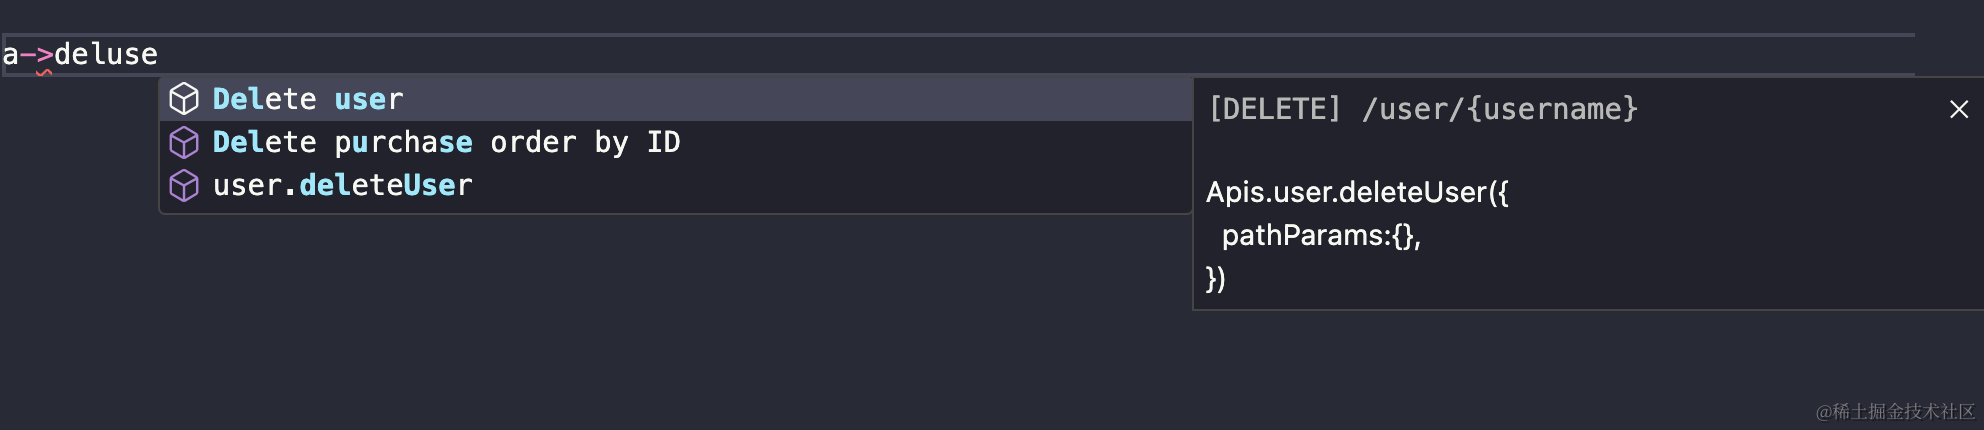Screen dimensions: 1984x430
Task: Click the "Apis.user.deleteUser({" code line
Action: (x=1357, y=192)
